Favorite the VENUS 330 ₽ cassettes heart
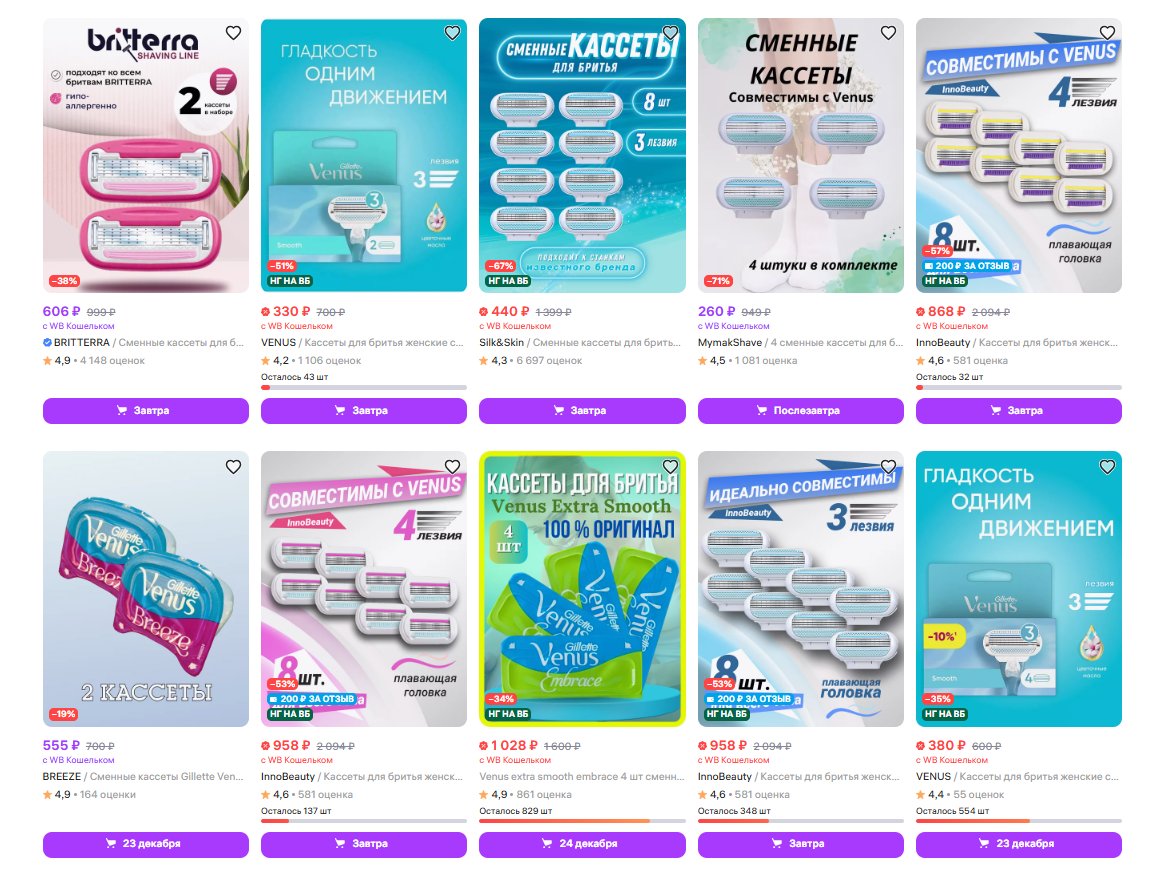1167x869 pixels. 452,33
